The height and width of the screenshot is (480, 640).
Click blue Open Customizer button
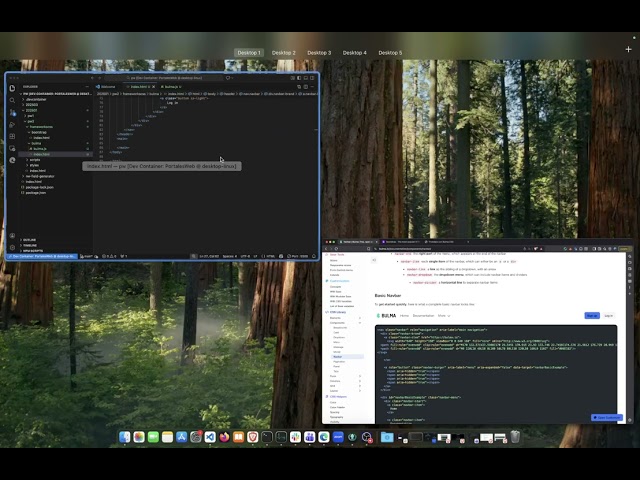point(607,418)
